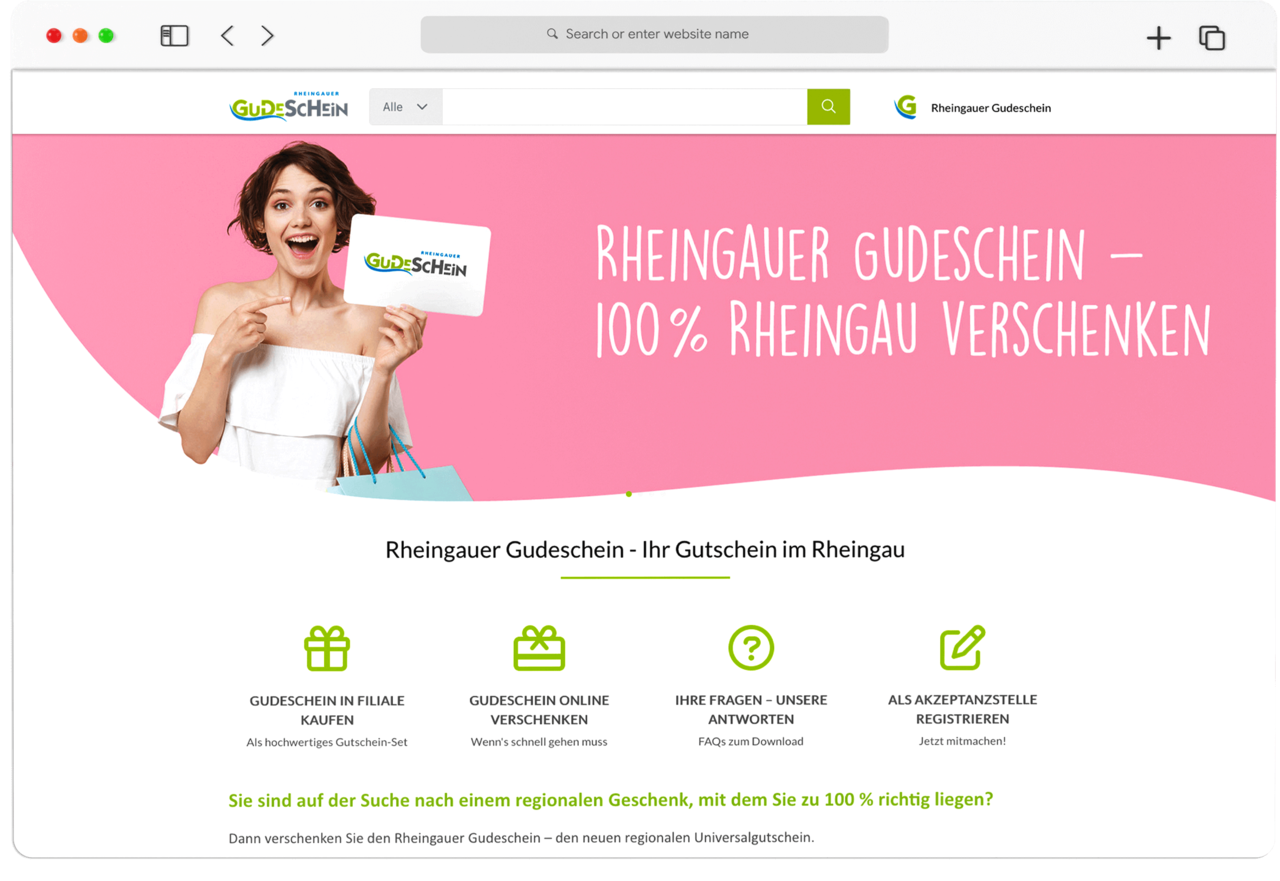Click the hero headline Rheingauer Gudeschein
The height and width of the screenshot is (881, 1280).
(902, 292)
